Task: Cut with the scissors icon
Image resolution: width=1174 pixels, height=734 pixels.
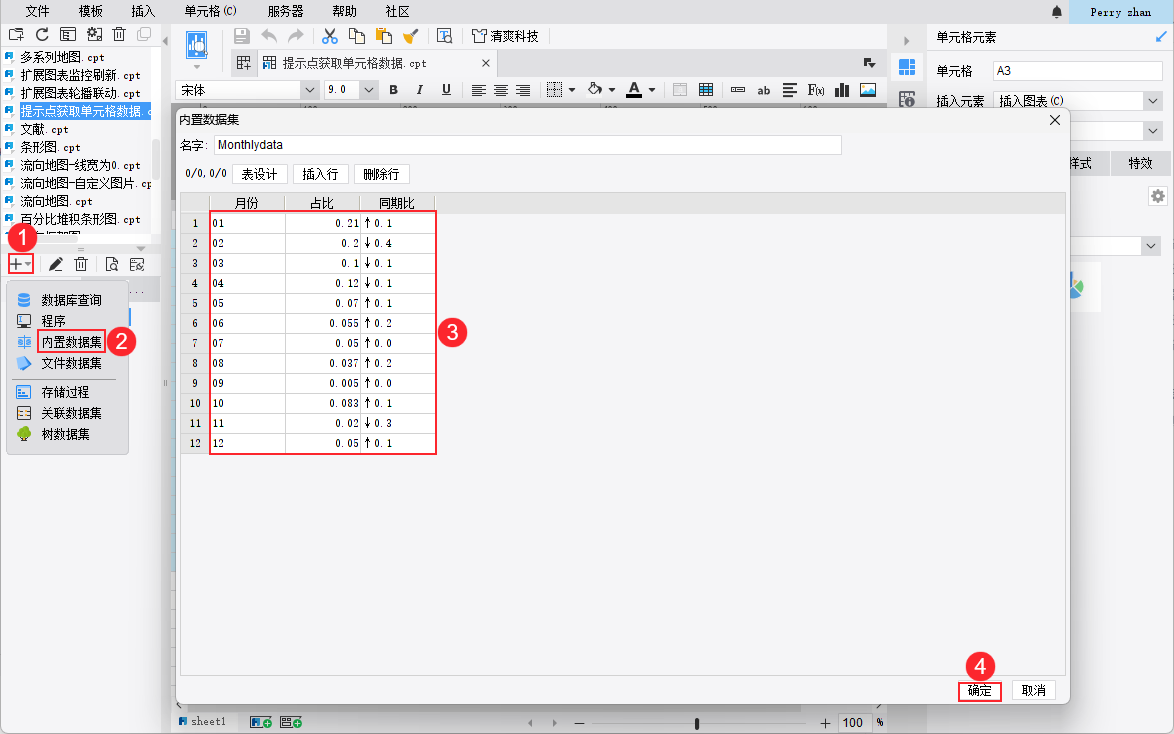Action: (x=329, y=36)
